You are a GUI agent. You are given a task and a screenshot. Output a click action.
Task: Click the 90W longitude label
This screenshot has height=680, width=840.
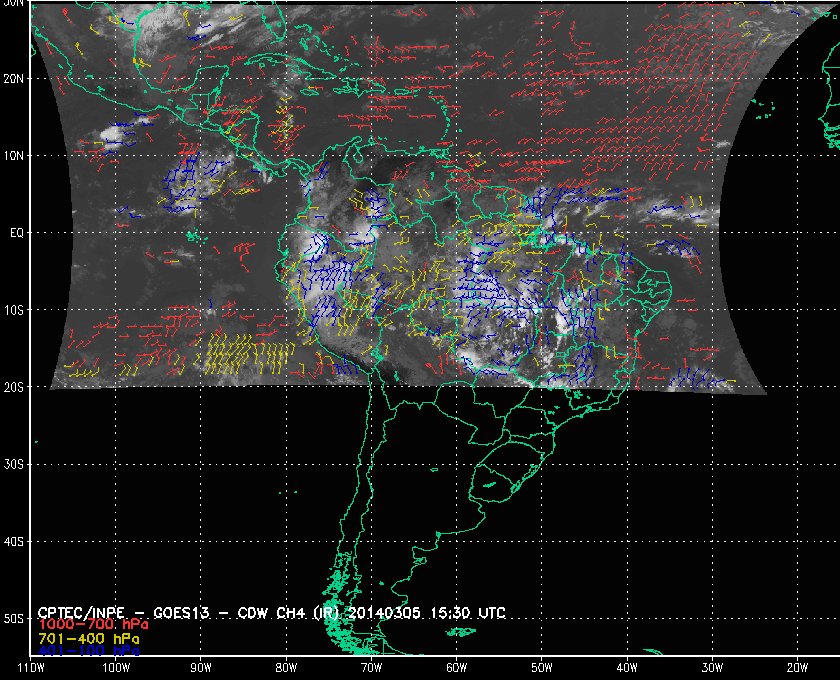pos(201,668)
